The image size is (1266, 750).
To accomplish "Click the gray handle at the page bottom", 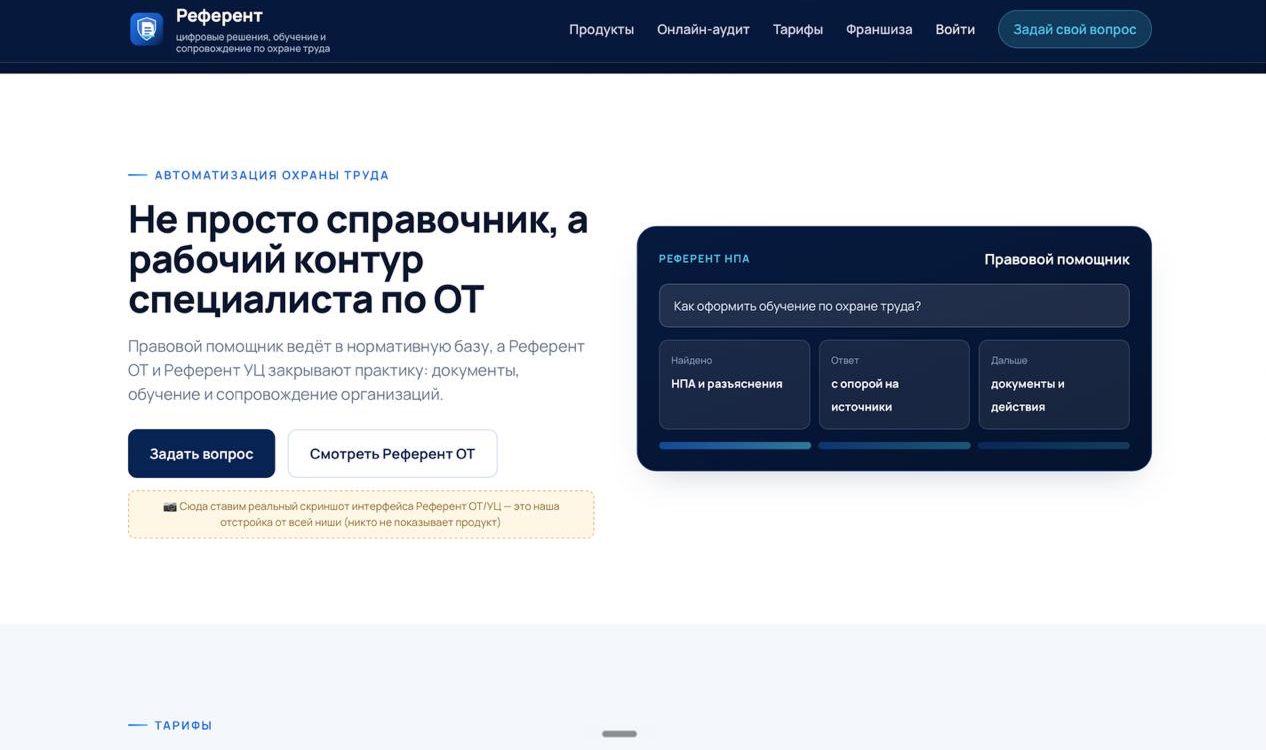I will point(619,734).
